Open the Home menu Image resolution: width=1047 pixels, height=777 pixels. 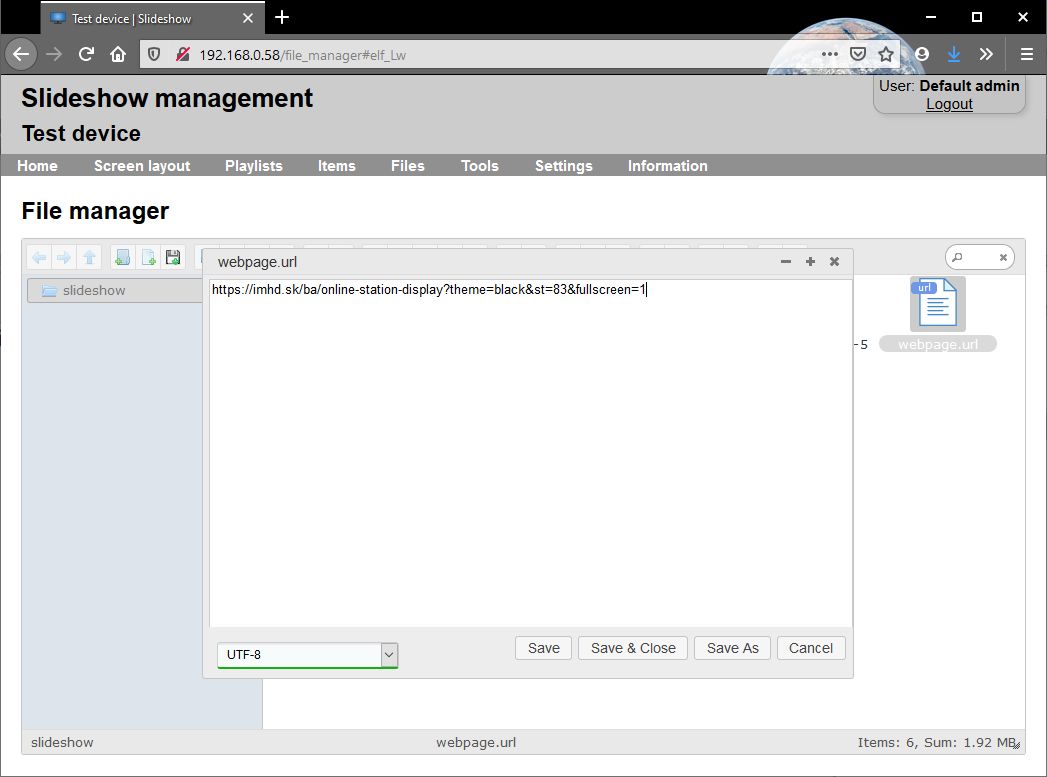click(x=37, y=166)
